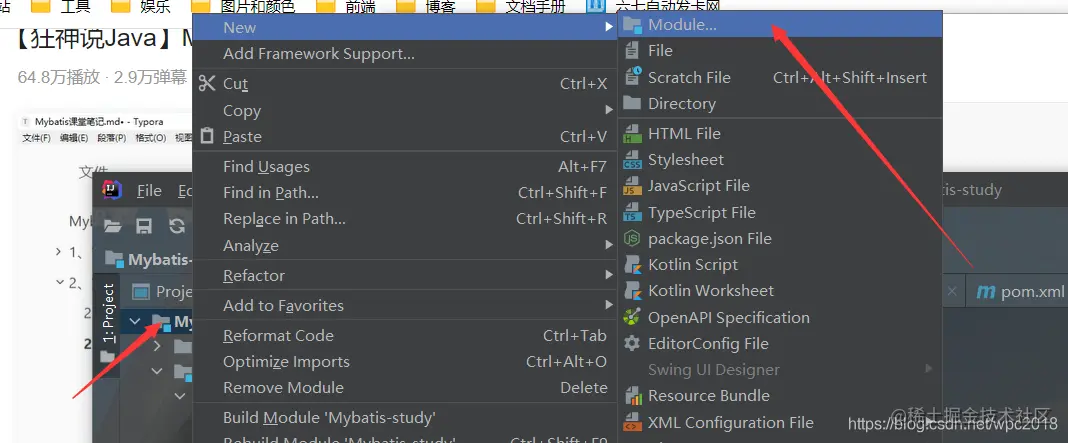This screenshot has width=1068, height=443.
Task: Select Optimize Imports menu entry
Action: point(405,362)
